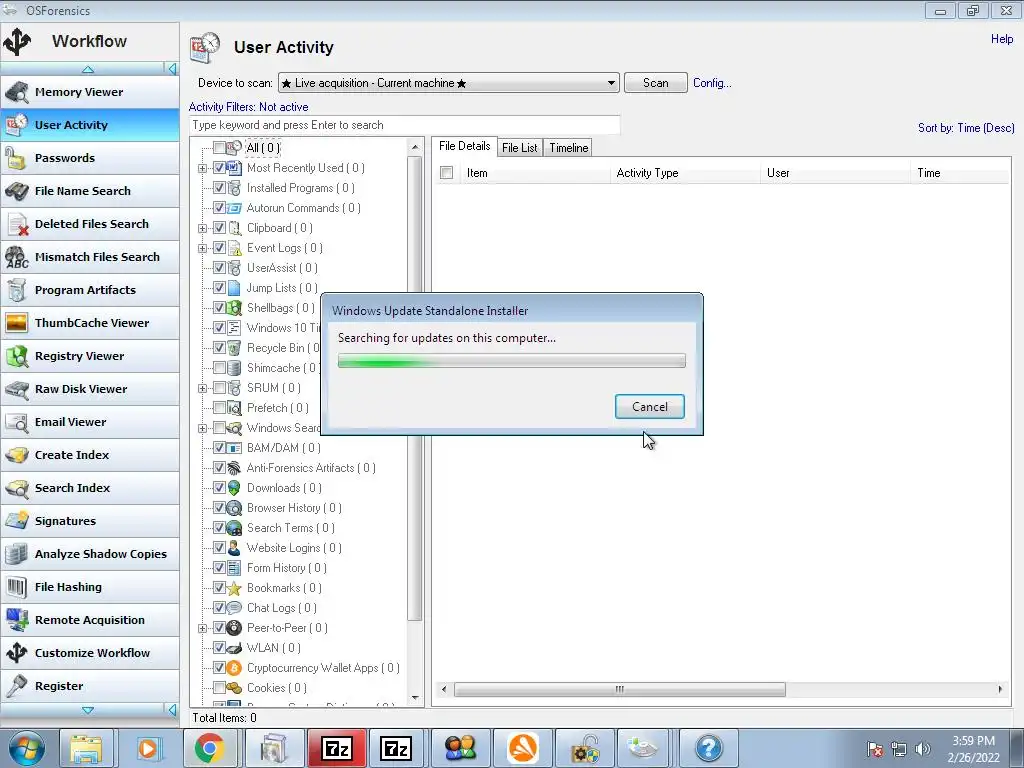
Task: Click the Cryptocurrency Wallet Apps bitcoin icon
Action: tap(234, 668)
